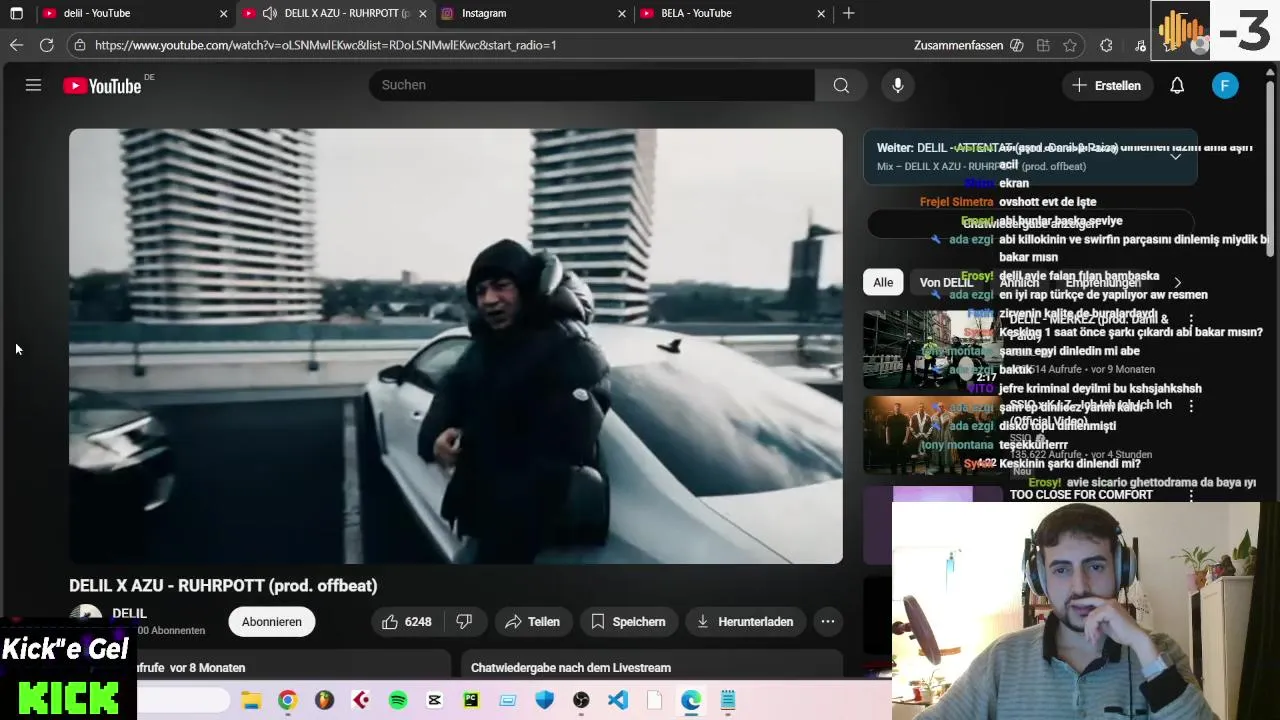Open Visual Studio Code from the taskbar

point(618,700)
